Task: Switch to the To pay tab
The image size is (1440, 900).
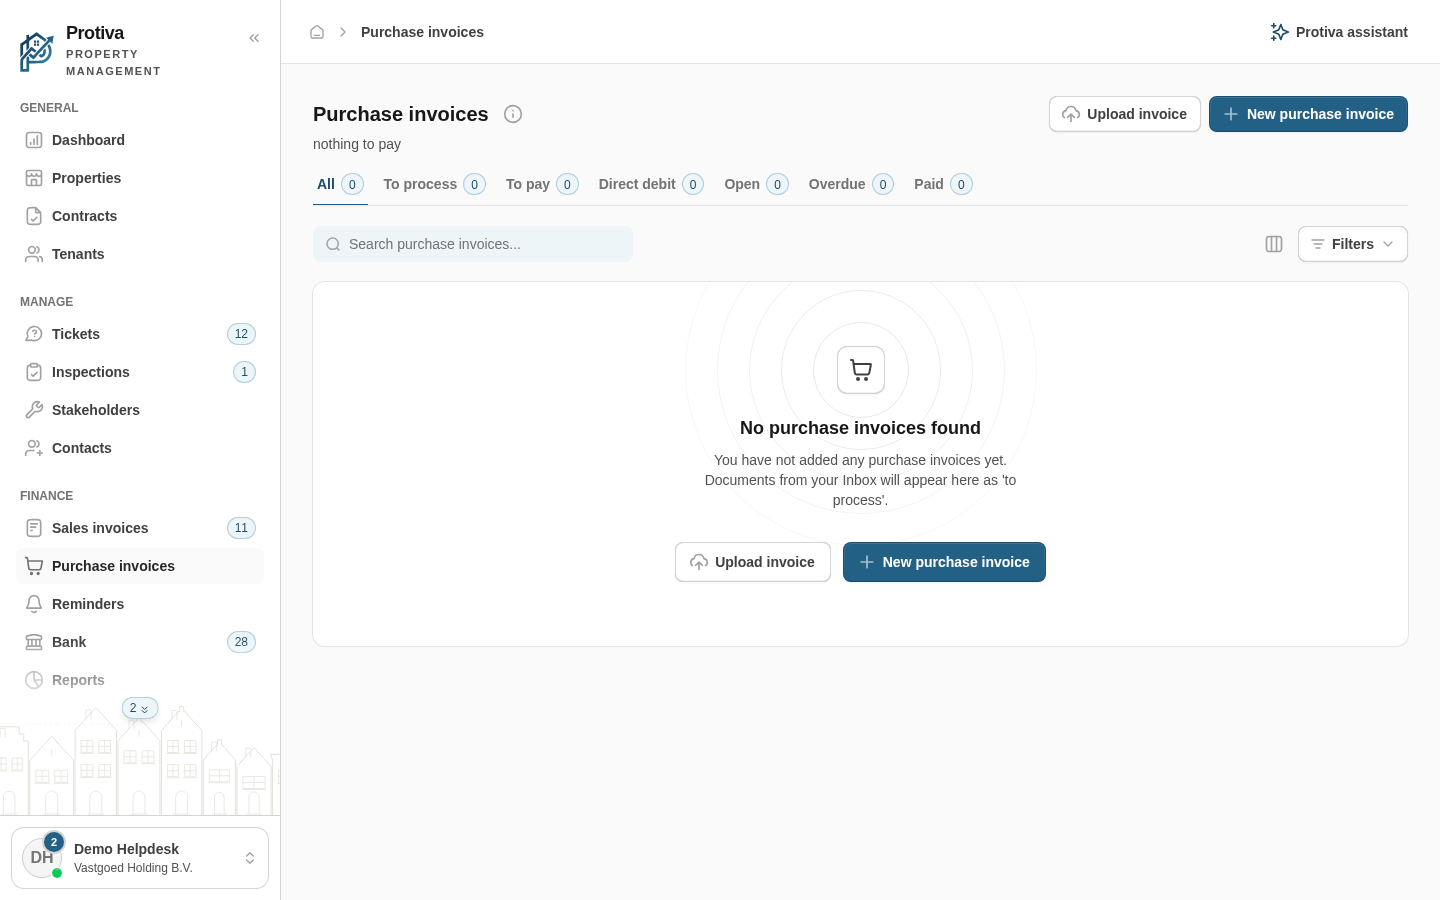Action: (542, 184)
